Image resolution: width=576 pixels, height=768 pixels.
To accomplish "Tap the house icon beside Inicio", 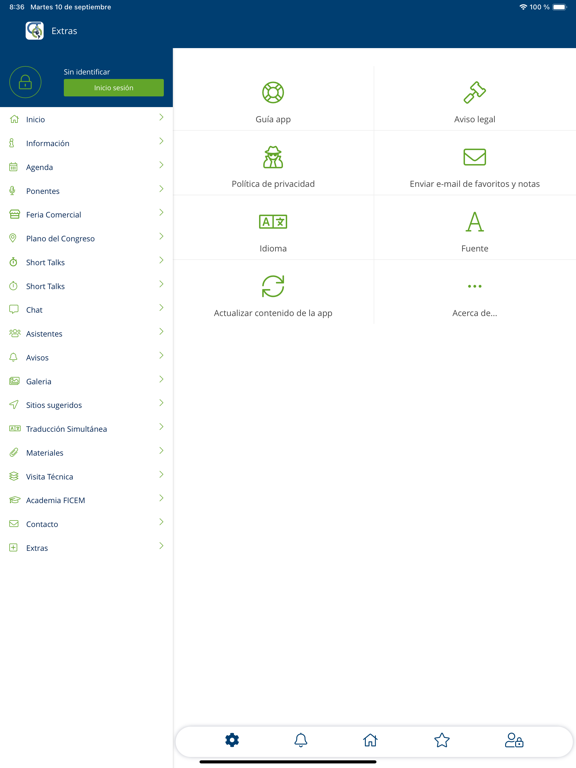I will [14, 119].
